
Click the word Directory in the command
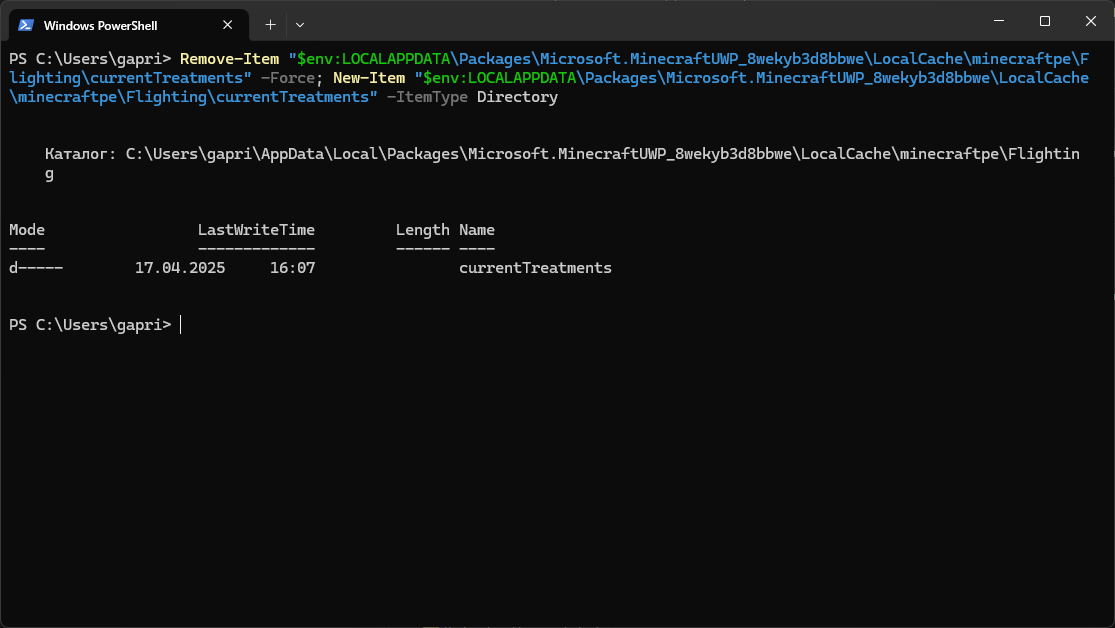[x=517, y=97]
